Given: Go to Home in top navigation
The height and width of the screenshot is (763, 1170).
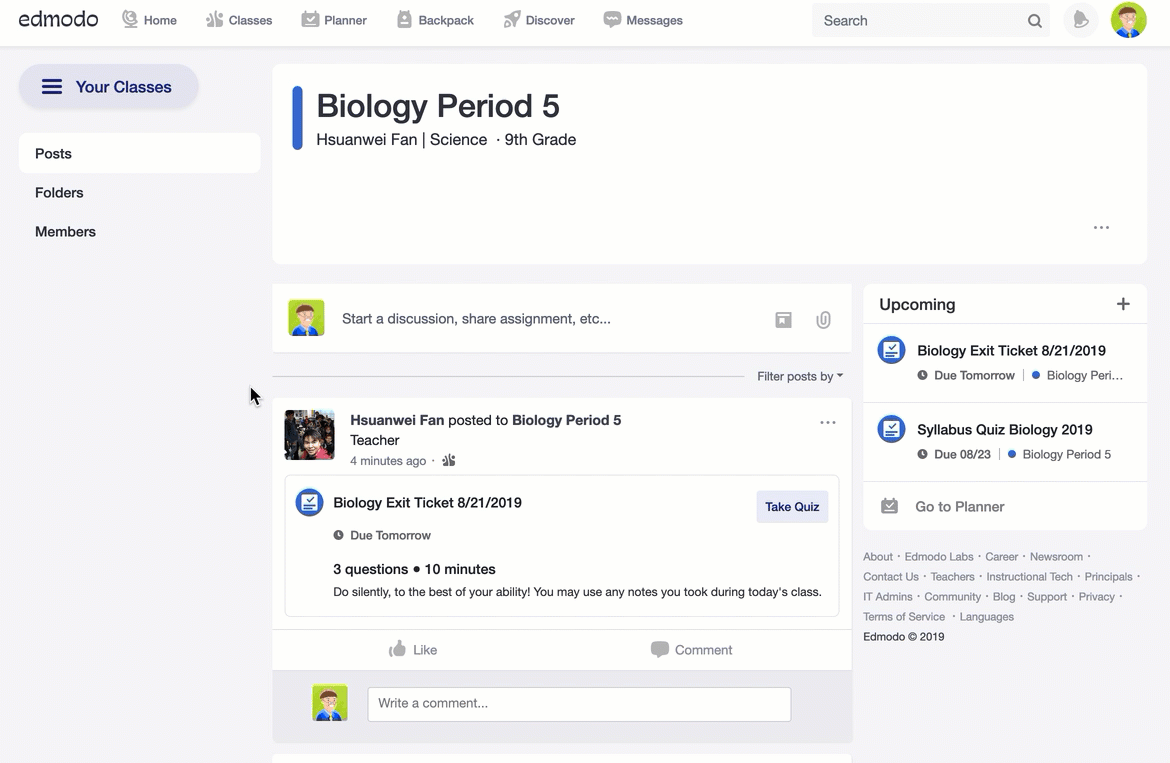Looking at the screenshot, I should click(x=149, y=20).
